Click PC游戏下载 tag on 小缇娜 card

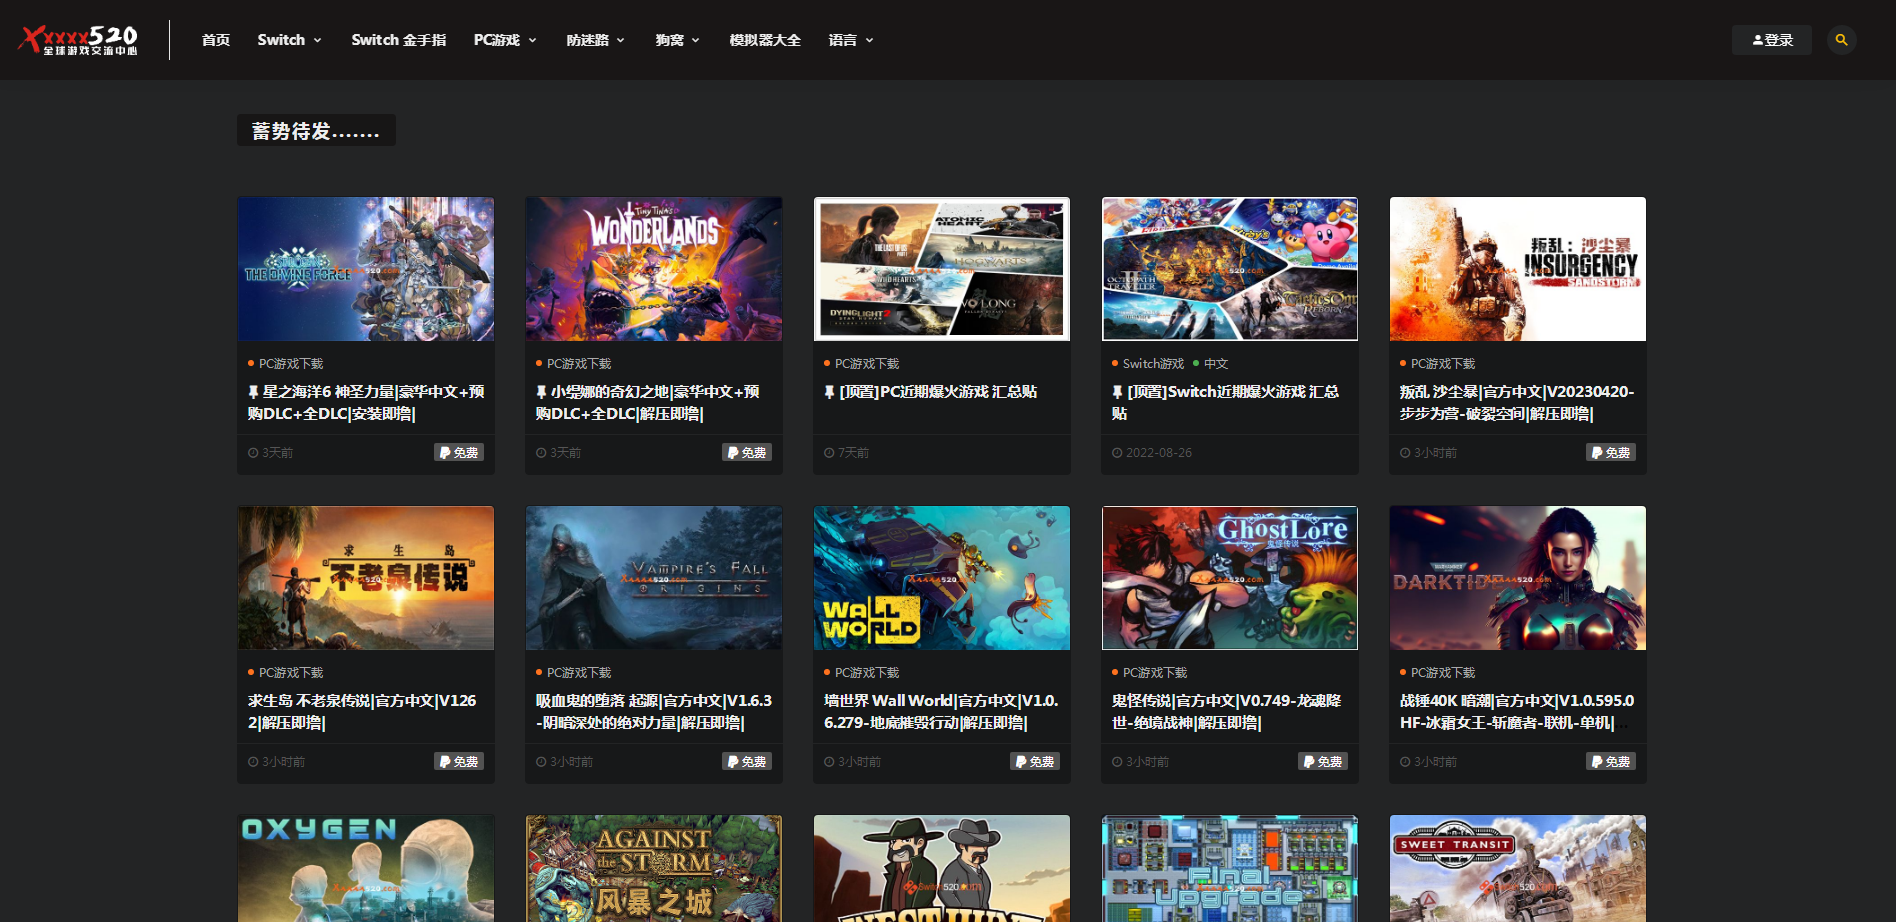tap(579, 364)
